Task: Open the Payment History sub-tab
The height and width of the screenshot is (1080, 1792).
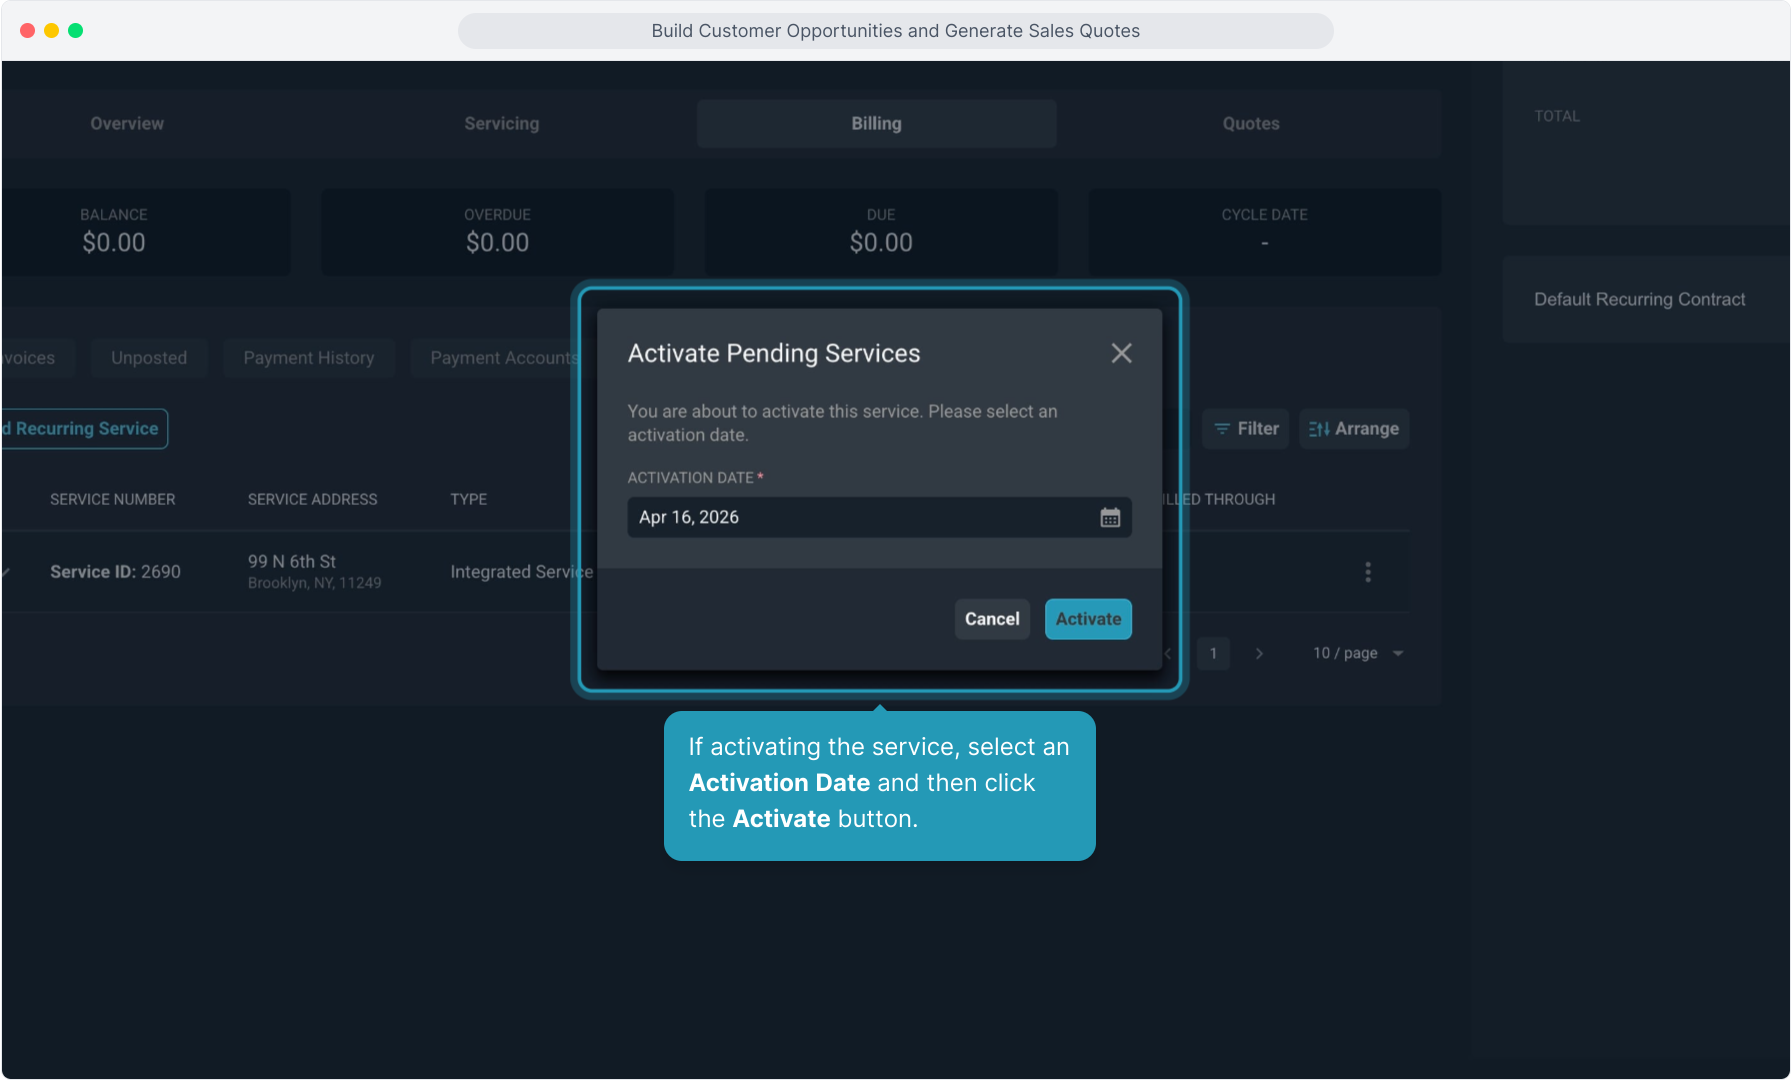Action: pyautogui.click(x=309, y=358)
